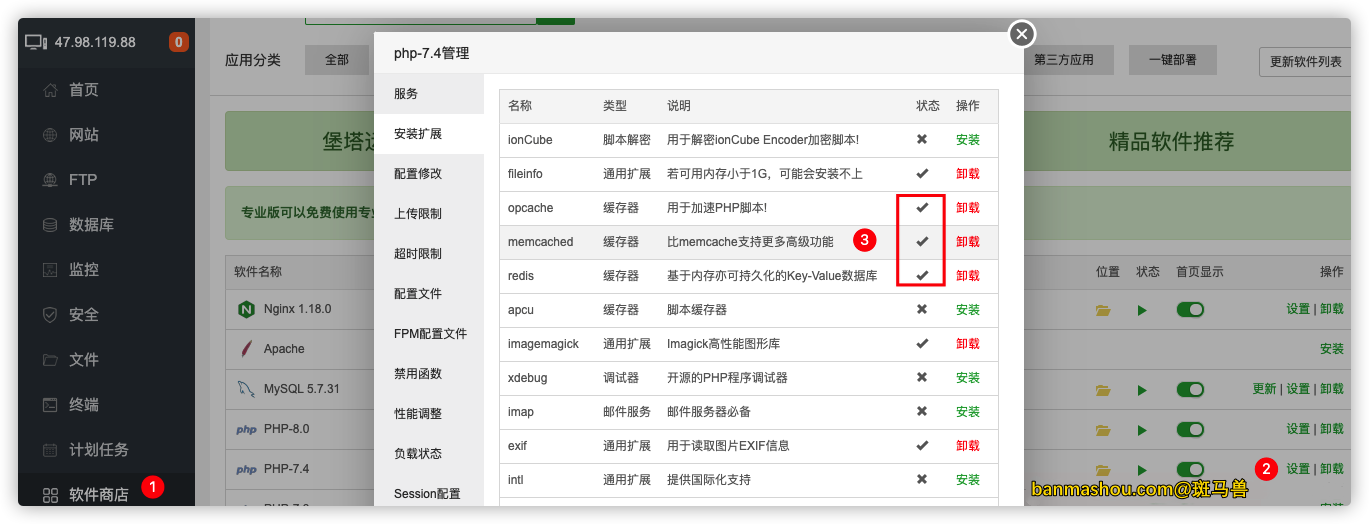This screenshot has height=524, width=1369.
Task: Click 卸载 for PHP-8.0 in software list
Action: click(1332, 429)
